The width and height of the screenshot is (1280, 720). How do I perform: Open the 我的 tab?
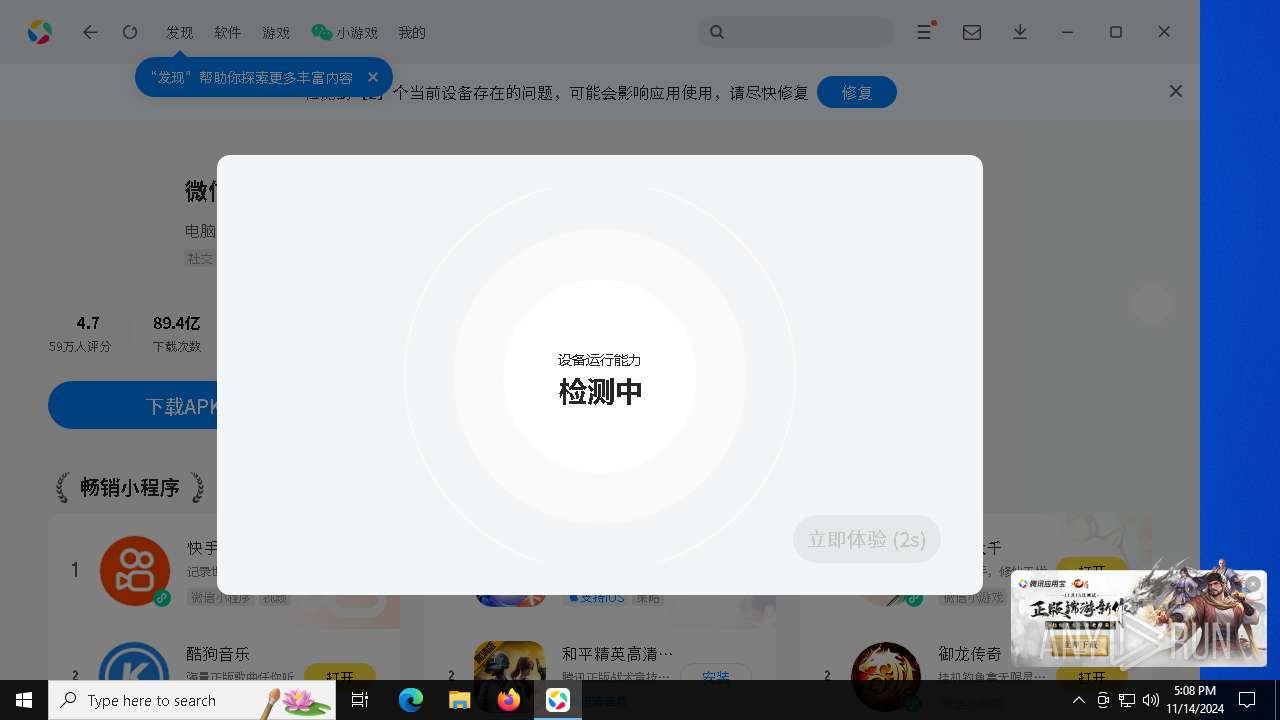[x=412, y=32]
